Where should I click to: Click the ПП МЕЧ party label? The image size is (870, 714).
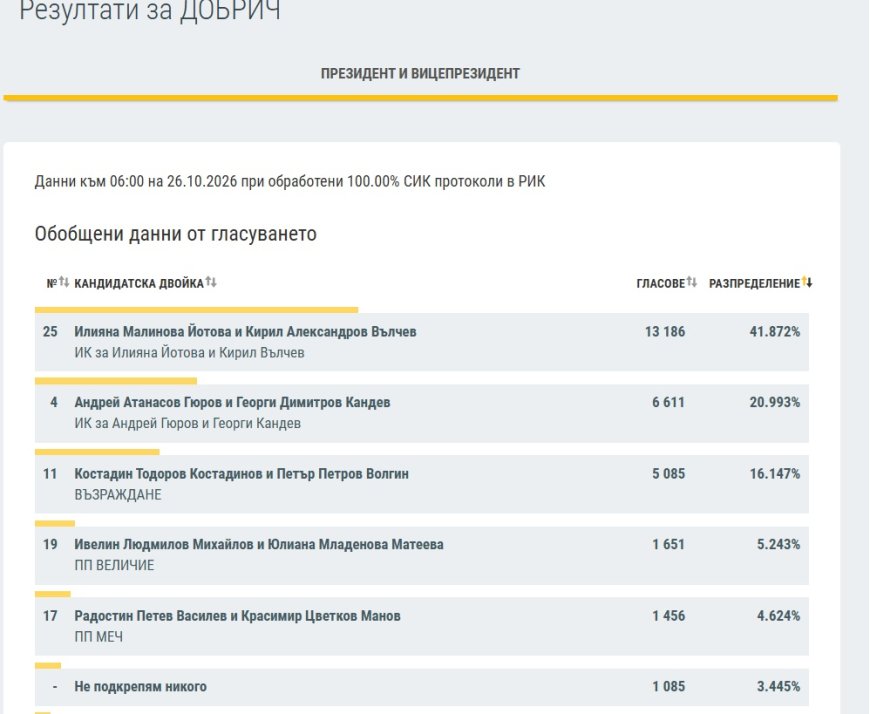pos(98,637)
